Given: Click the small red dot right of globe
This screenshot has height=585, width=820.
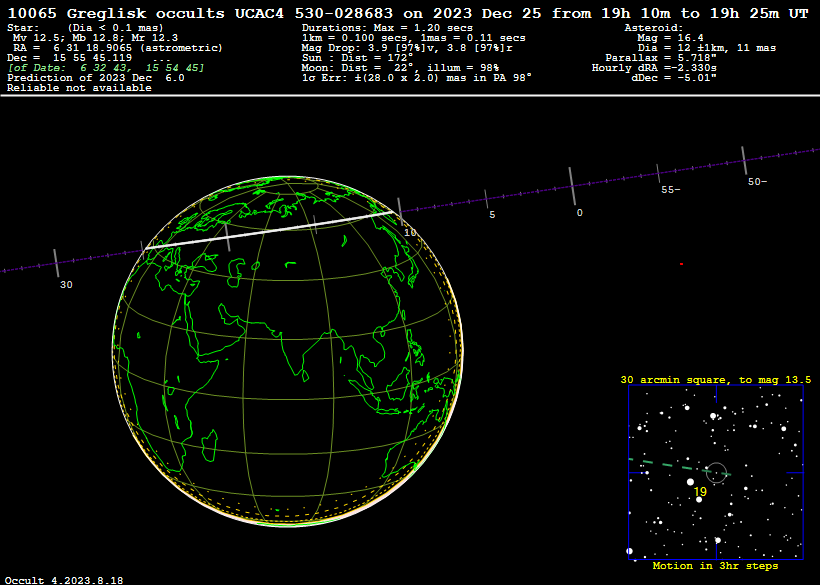Looking at the screenshot, I should click(x=681, y=265).
